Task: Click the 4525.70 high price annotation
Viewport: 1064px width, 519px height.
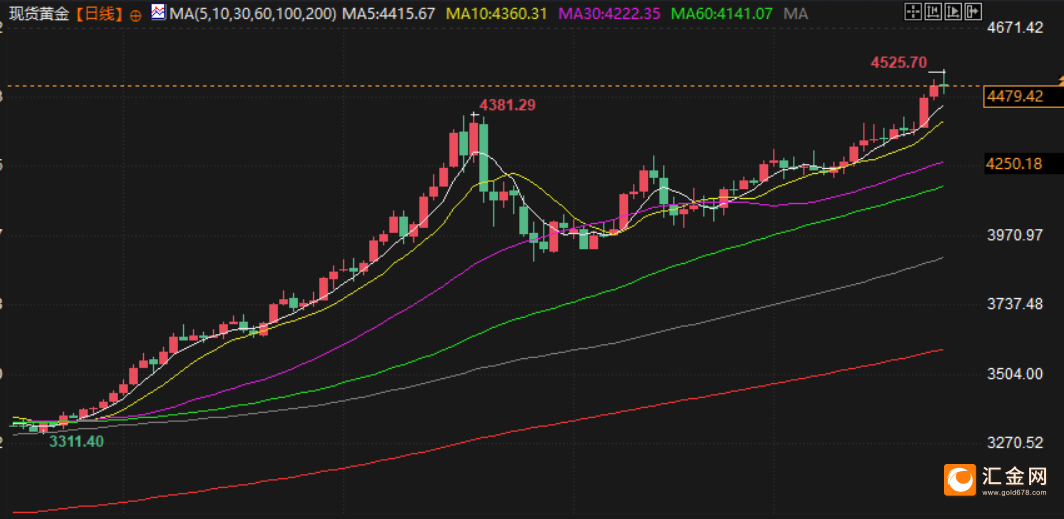Action: (898, 62)
